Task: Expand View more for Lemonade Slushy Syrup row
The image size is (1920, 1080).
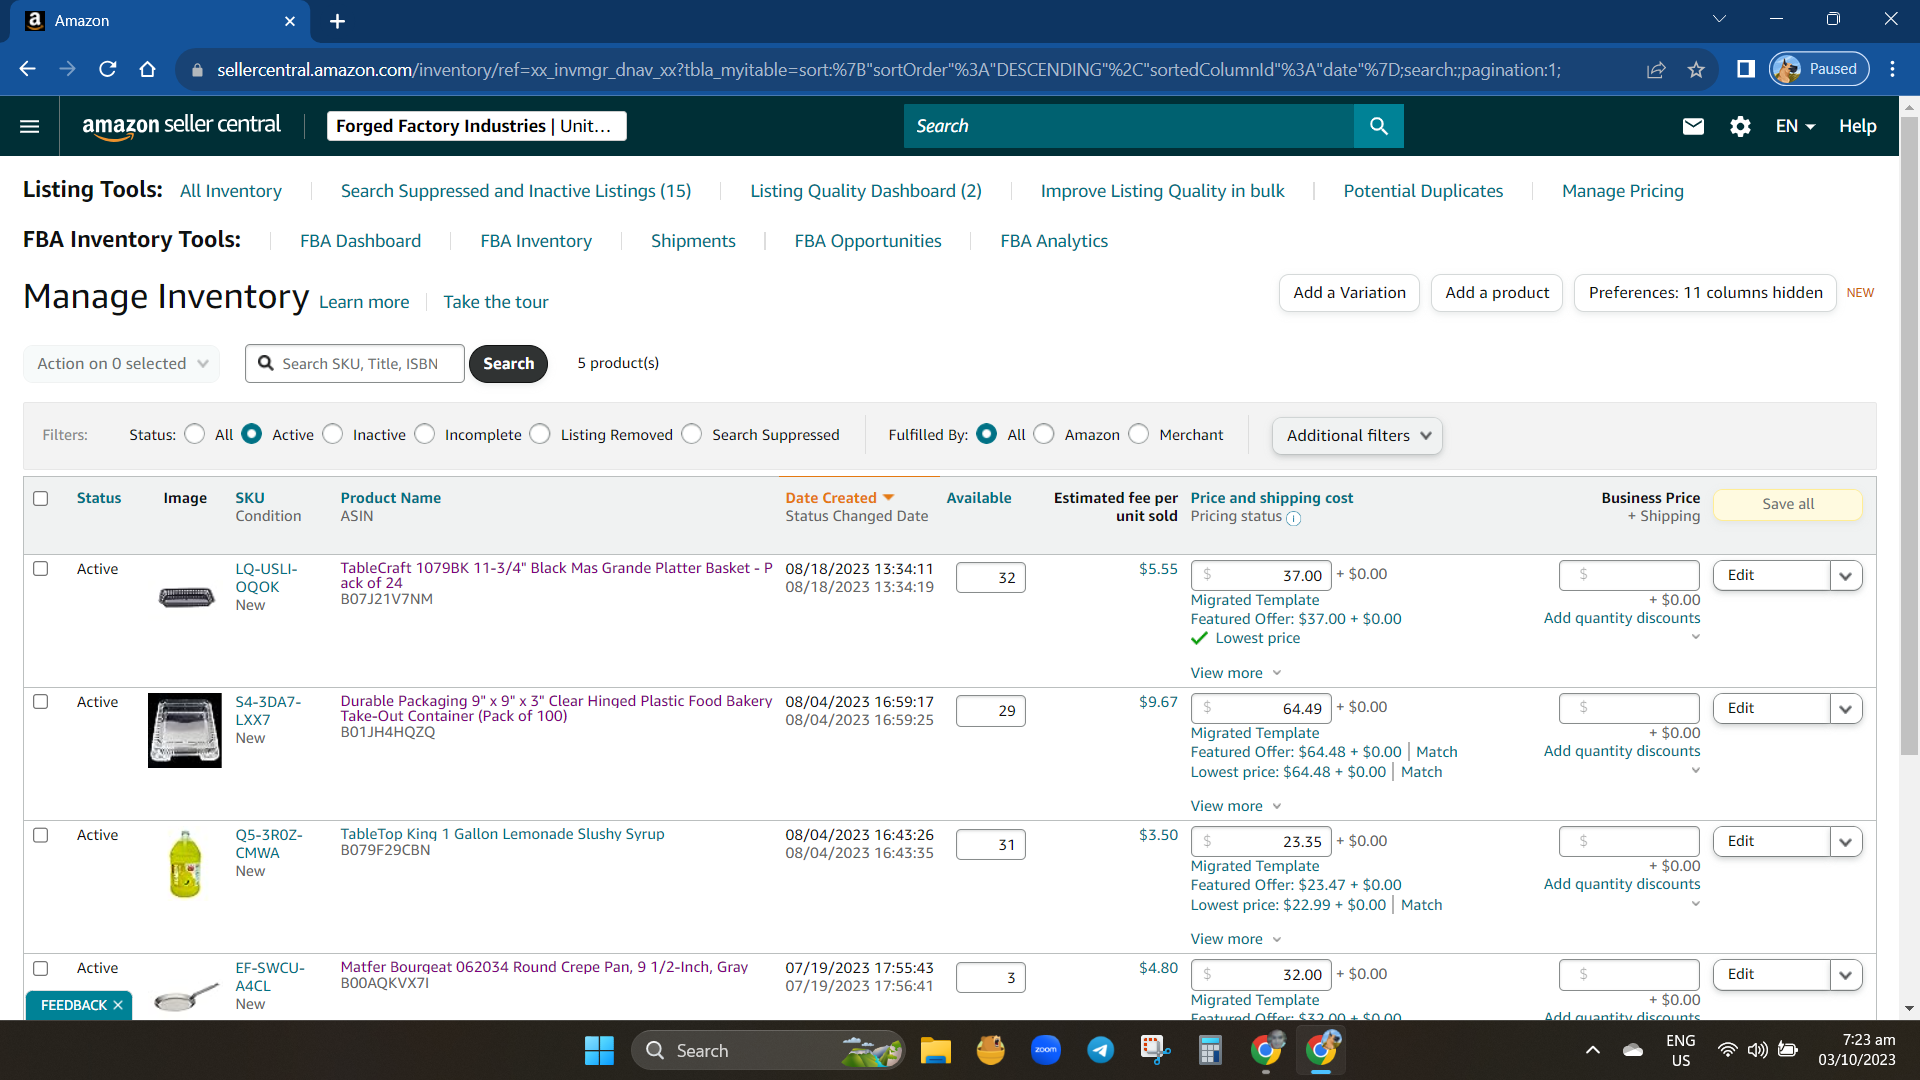Action: 1236,939
